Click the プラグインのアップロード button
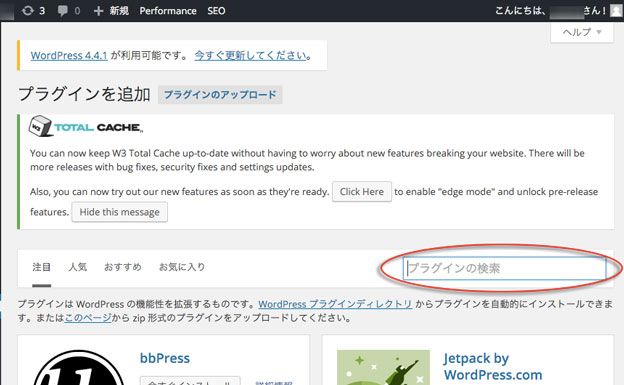624x385 pixels. [x=220, y=95]
